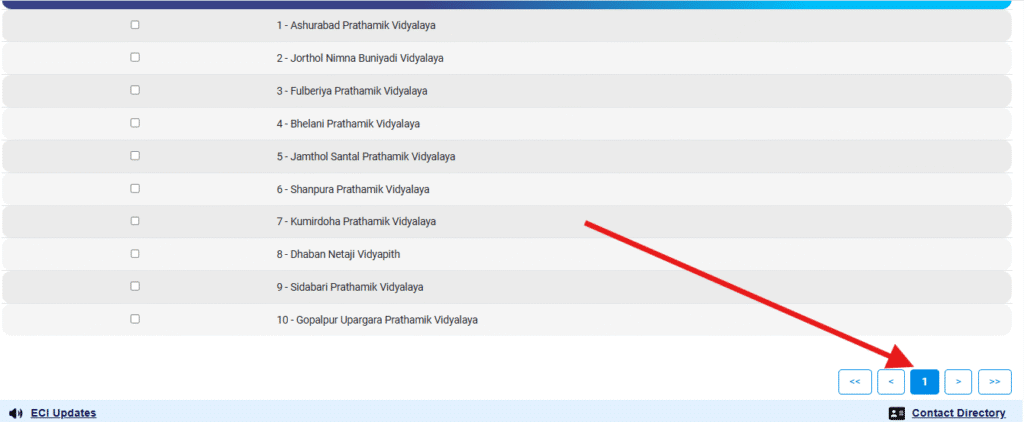Image resolution: width=1024 pixels, height=422 pixels.
Task: Open the ECI Updates link
Action: click(x=63, y=413)
